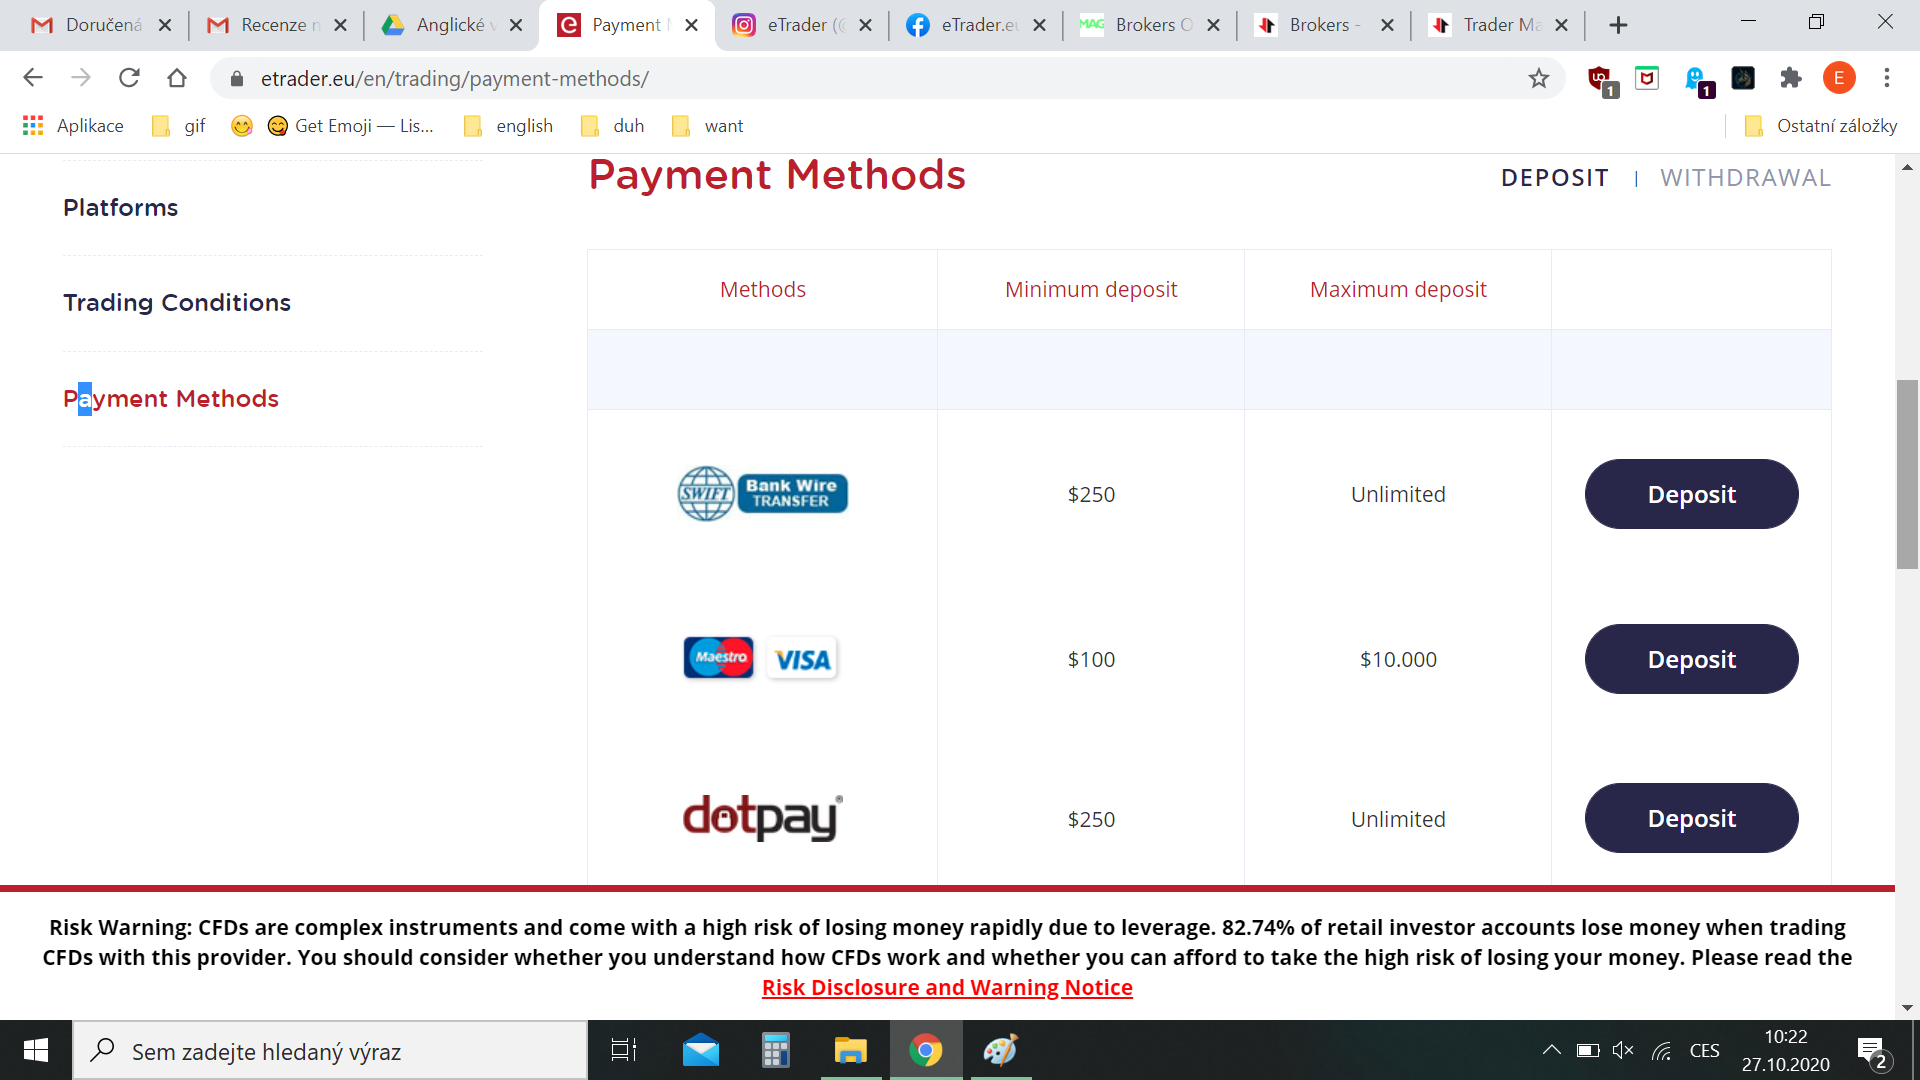Go to the browser home page icon
1920x1080 pixels.
[177, 78]
